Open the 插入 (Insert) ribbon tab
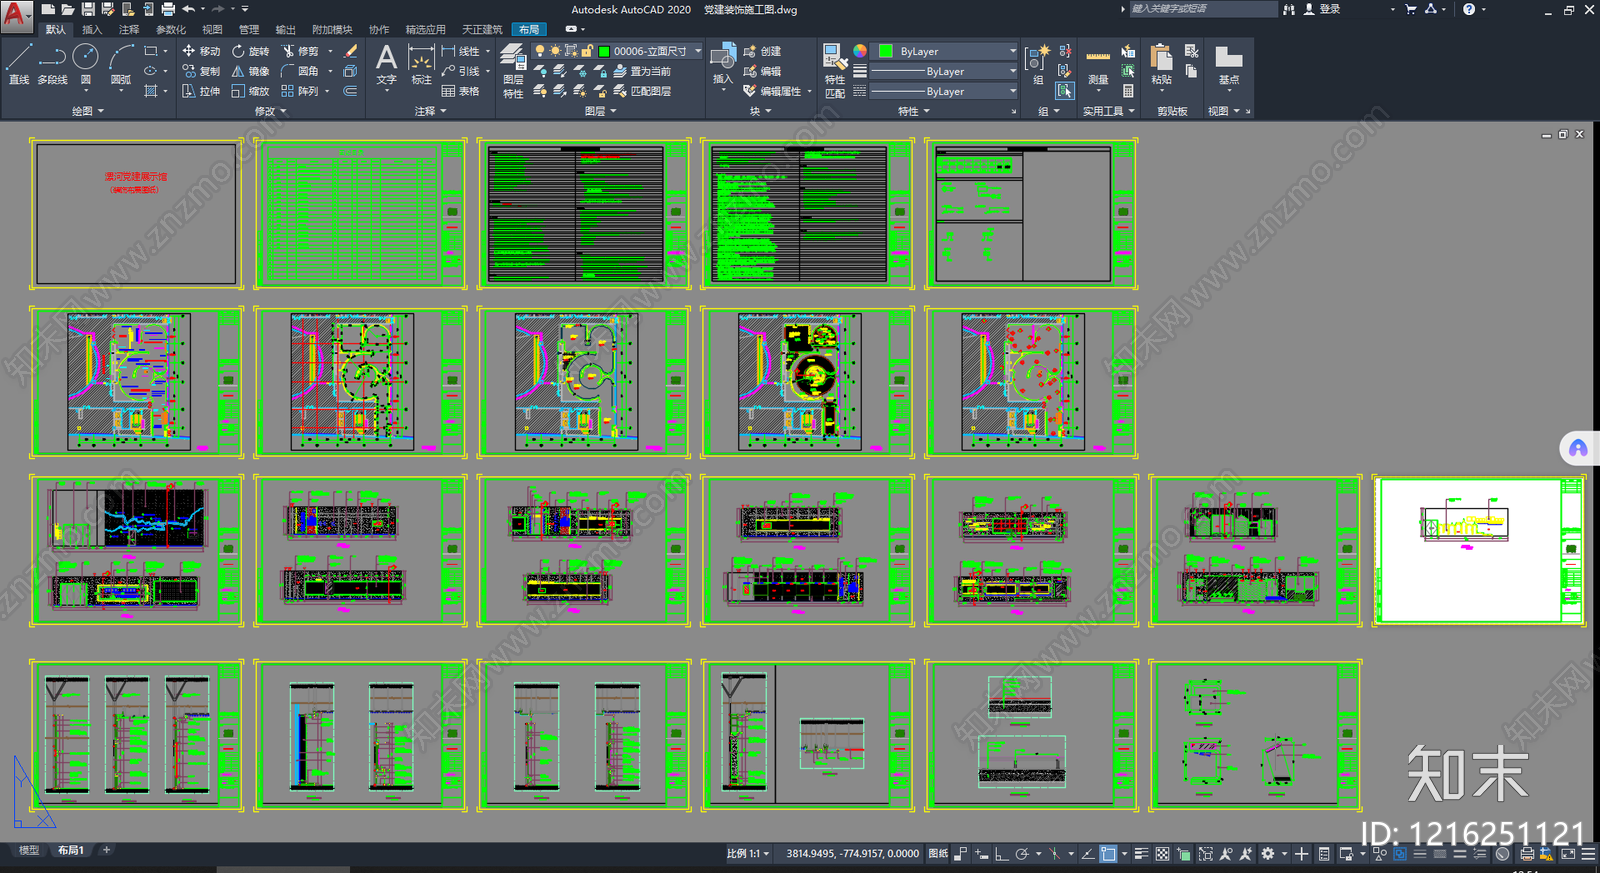The width and height of the screenshot is (1600, 873). (92, 30)
